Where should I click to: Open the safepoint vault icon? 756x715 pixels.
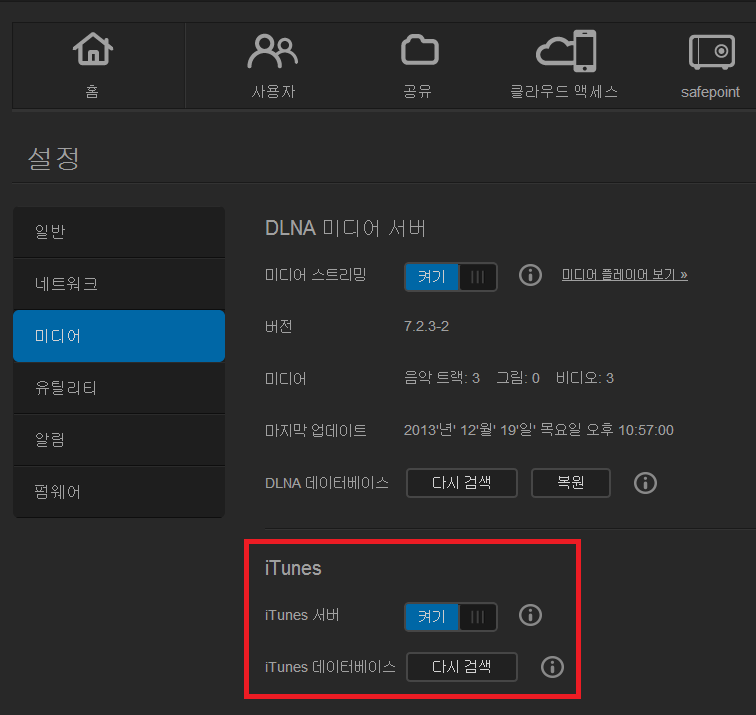[710, 51]
